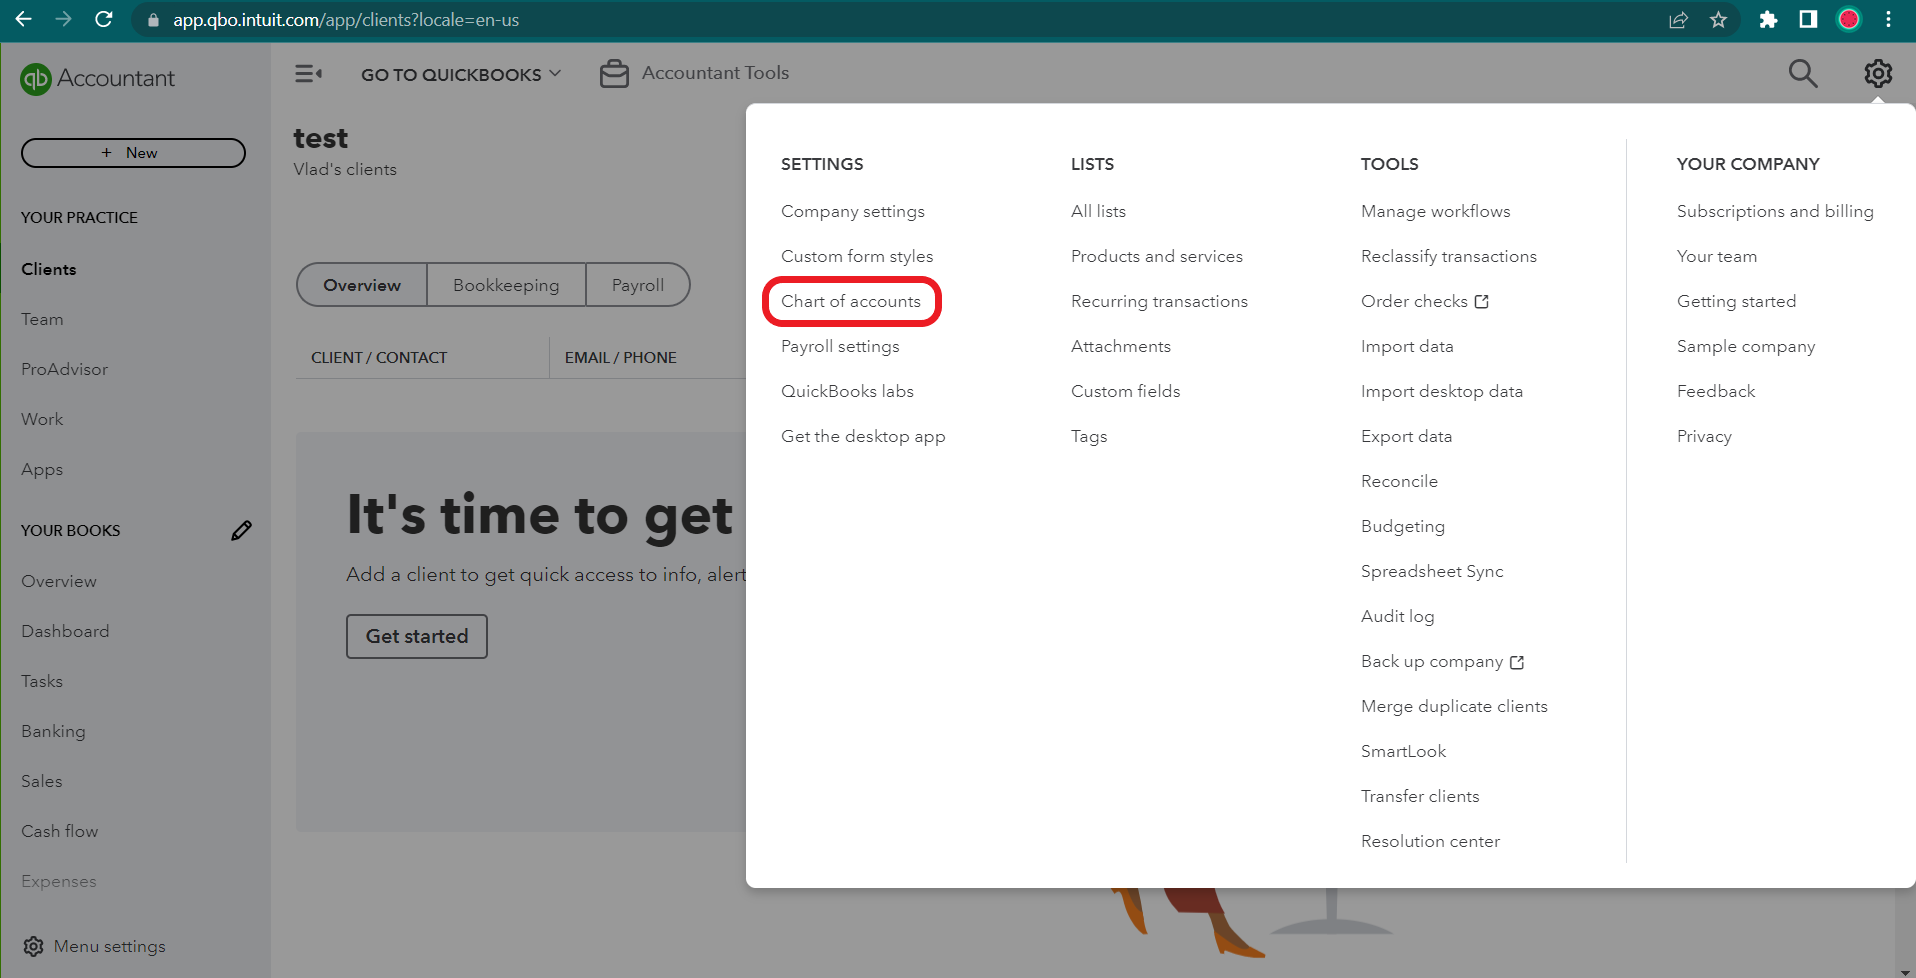Click the Get started button
The height and width of the screenshot is (978, 1916).
pos(417,636)
